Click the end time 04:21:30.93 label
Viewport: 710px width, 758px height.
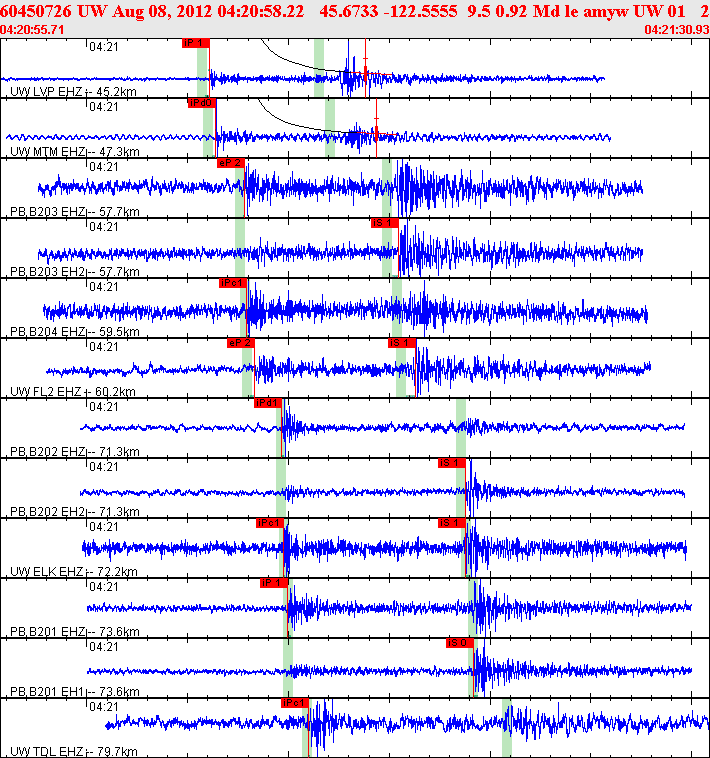click(677, 30)
